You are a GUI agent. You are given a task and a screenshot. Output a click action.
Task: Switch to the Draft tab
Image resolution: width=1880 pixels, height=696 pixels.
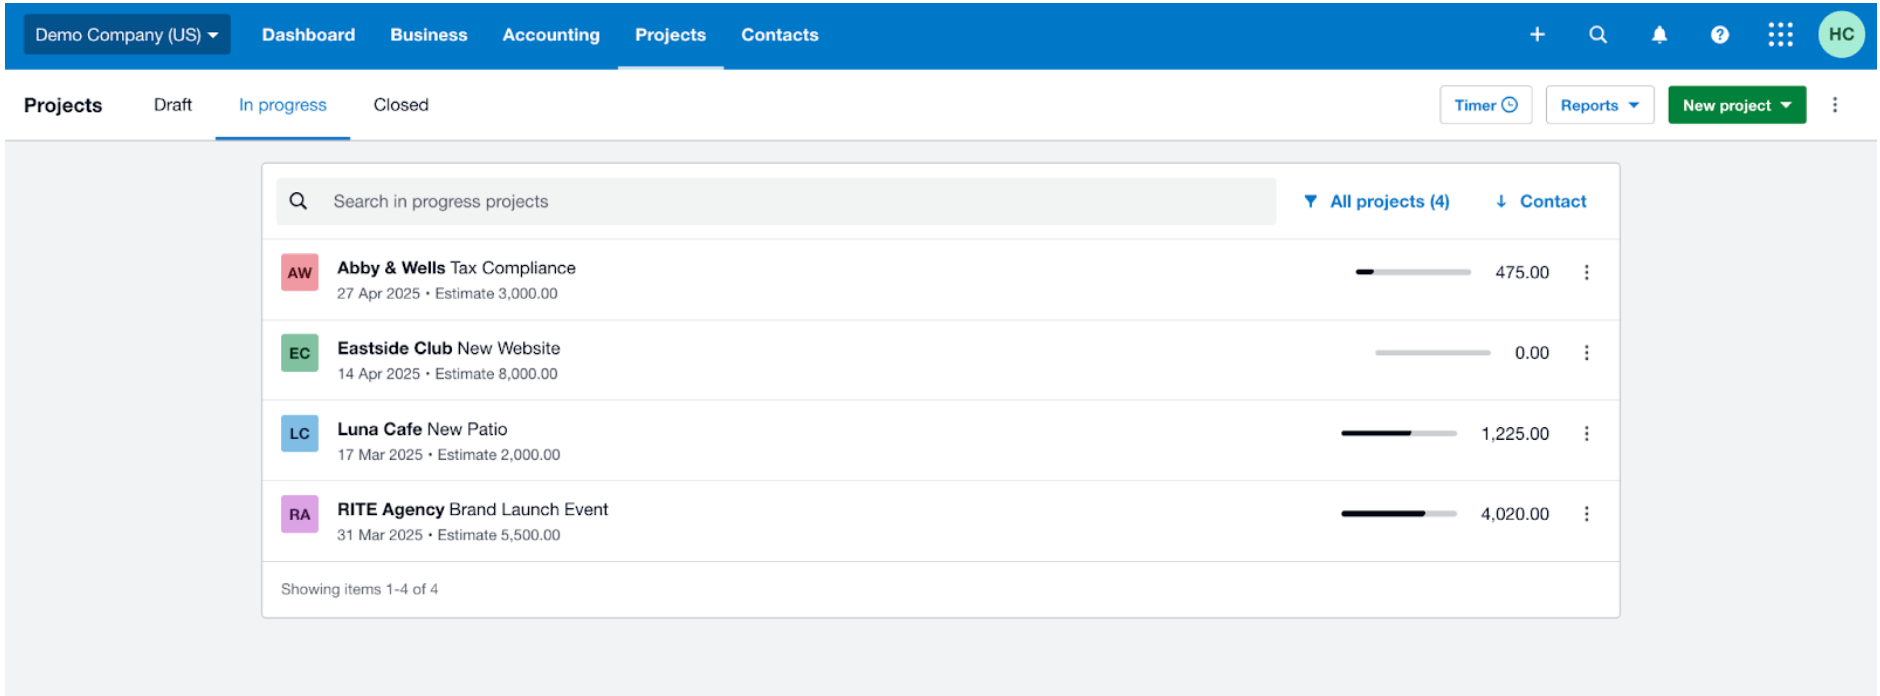click(x=173, y=105)
